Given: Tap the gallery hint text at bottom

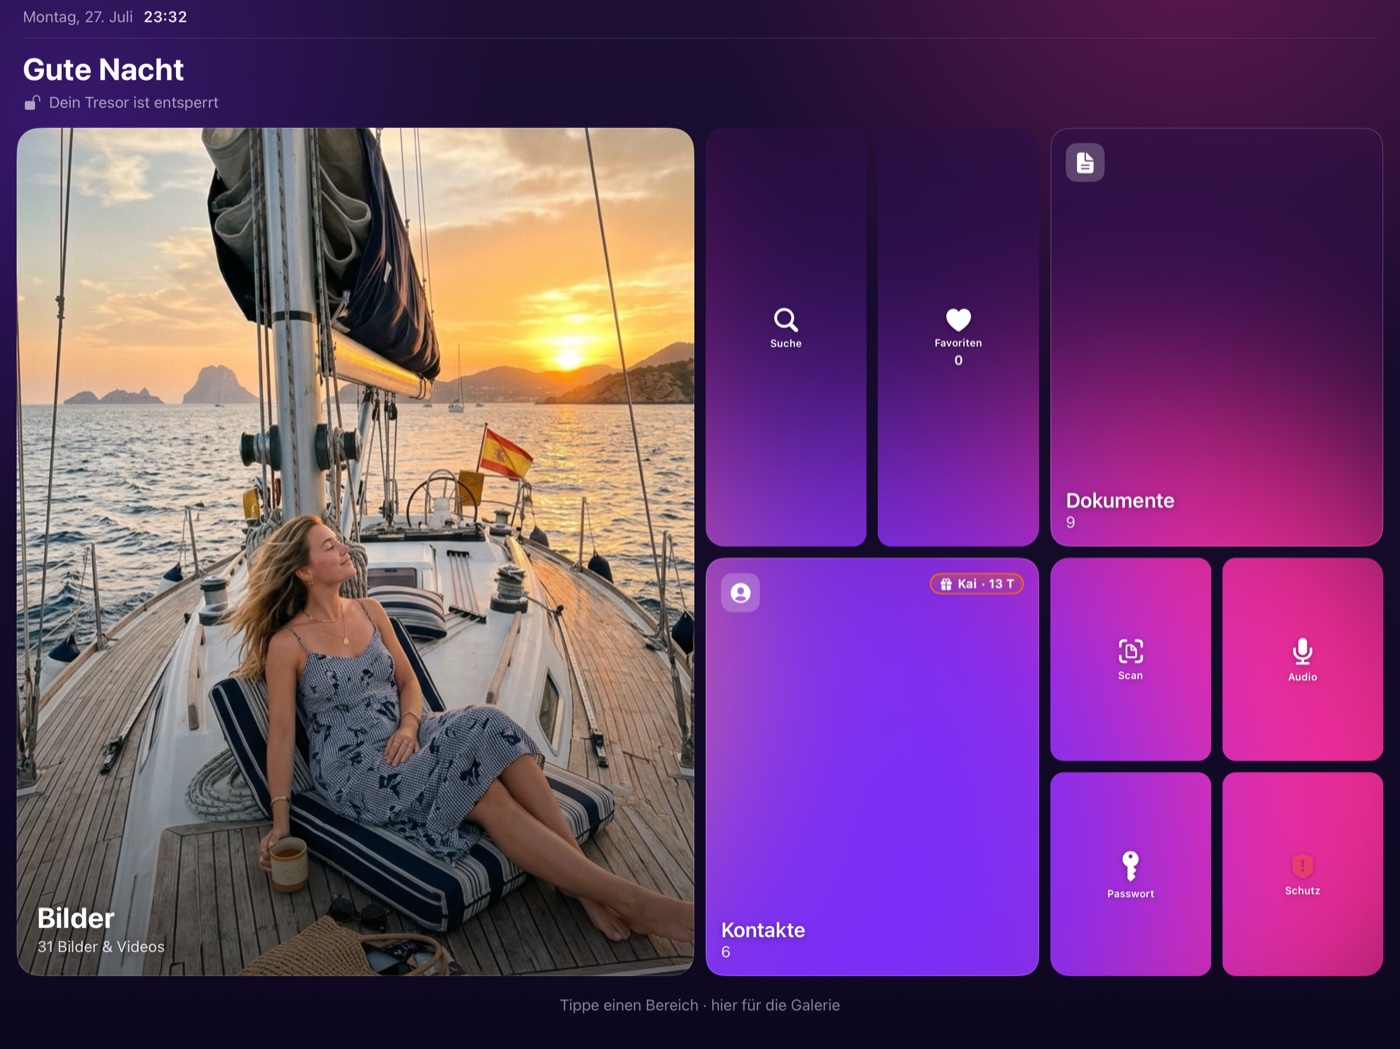Looking at the screenshot, I should coord(700,1005).
